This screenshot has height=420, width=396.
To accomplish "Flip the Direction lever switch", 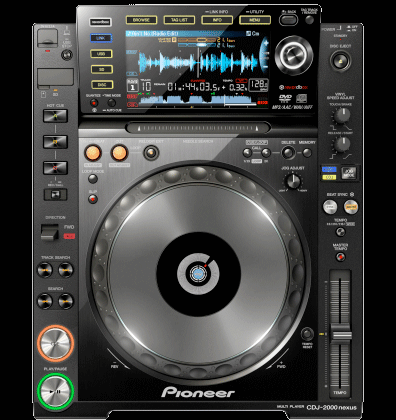I will tap(50, 232).
